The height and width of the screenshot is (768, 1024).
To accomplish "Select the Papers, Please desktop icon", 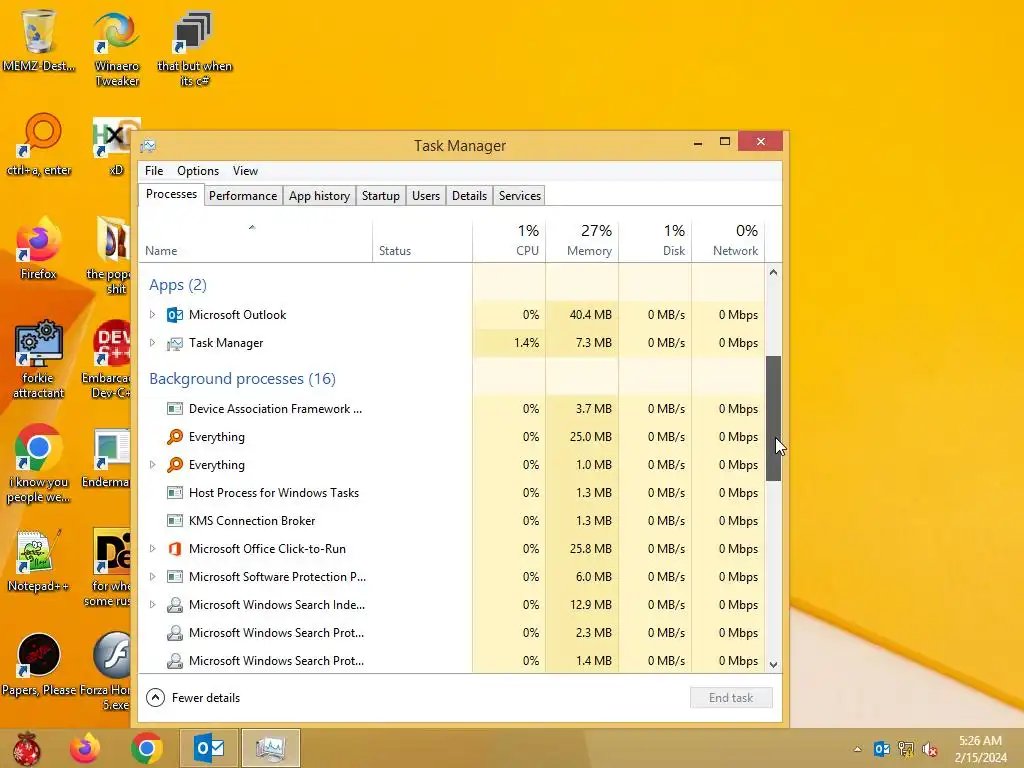I will (39, 665).
